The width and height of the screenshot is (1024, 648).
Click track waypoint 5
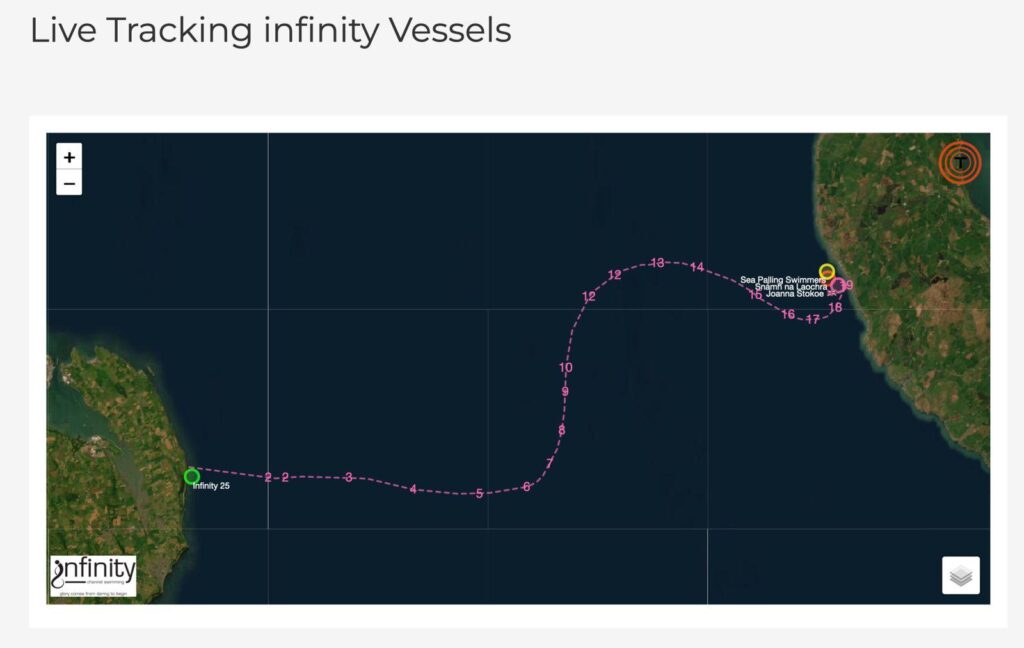(479, 494)
